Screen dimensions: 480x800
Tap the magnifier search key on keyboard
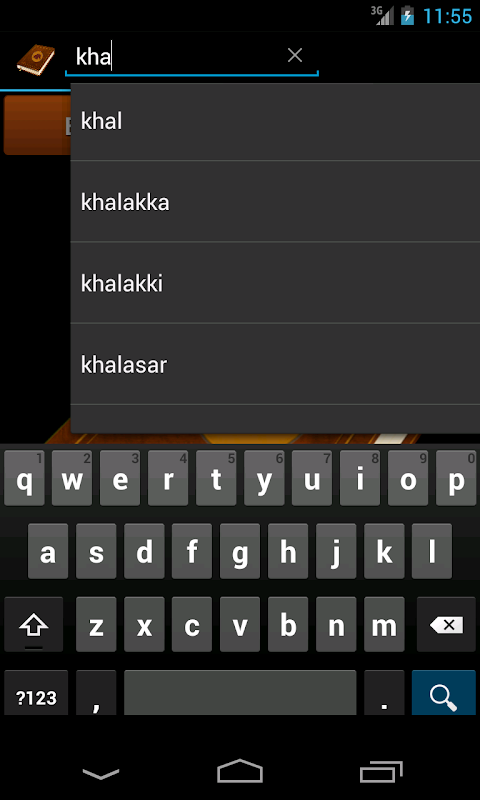[x=443, y=692]
